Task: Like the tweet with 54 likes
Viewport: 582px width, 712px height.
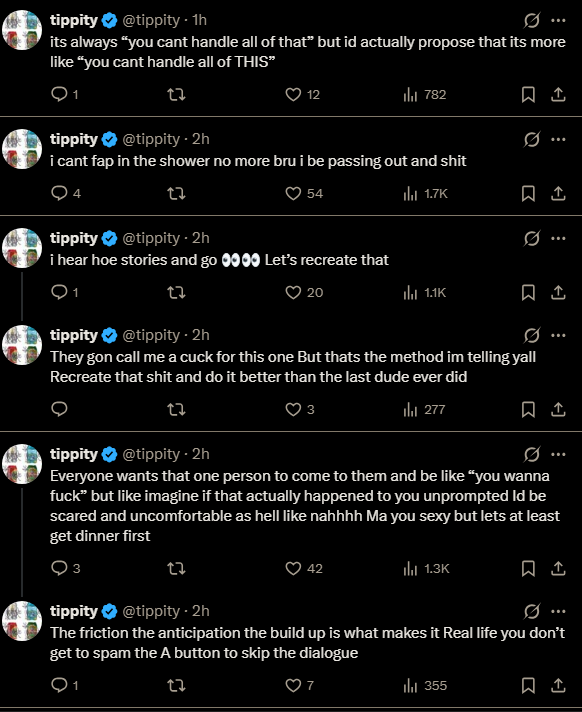Action: (293, 193)
